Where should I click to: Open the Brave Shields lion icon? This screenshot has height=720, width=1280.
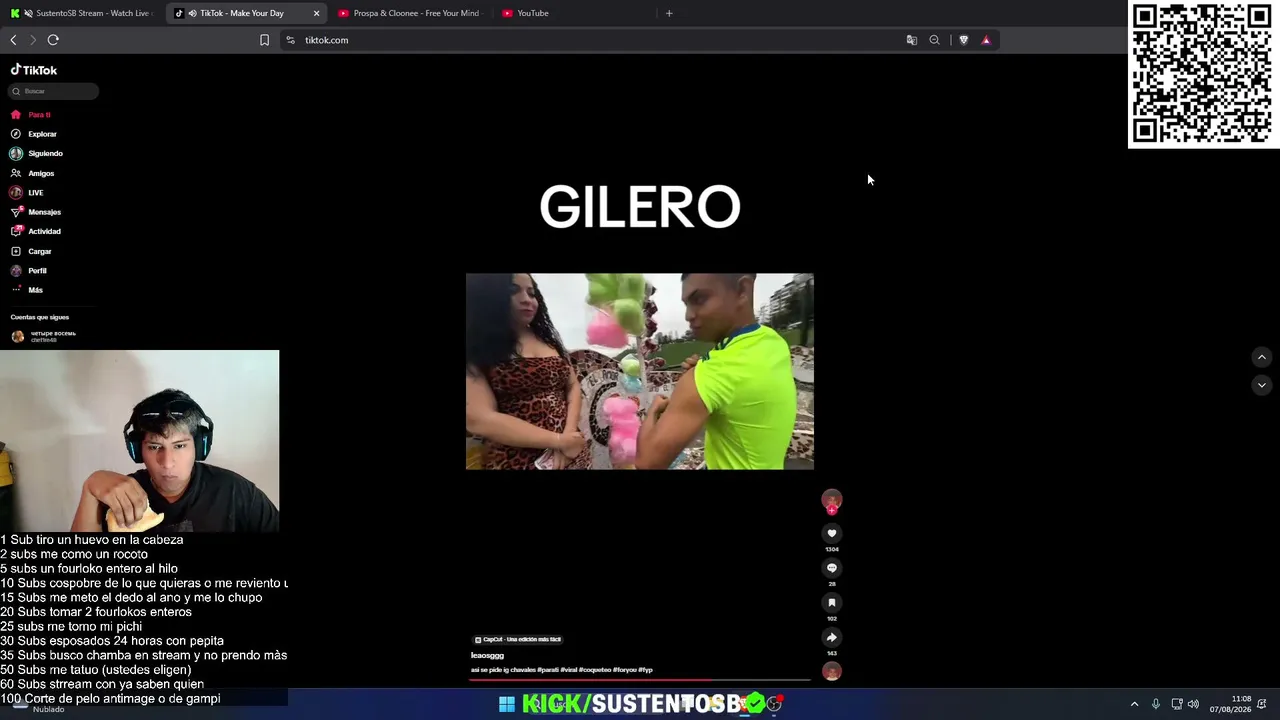[964, 40]
